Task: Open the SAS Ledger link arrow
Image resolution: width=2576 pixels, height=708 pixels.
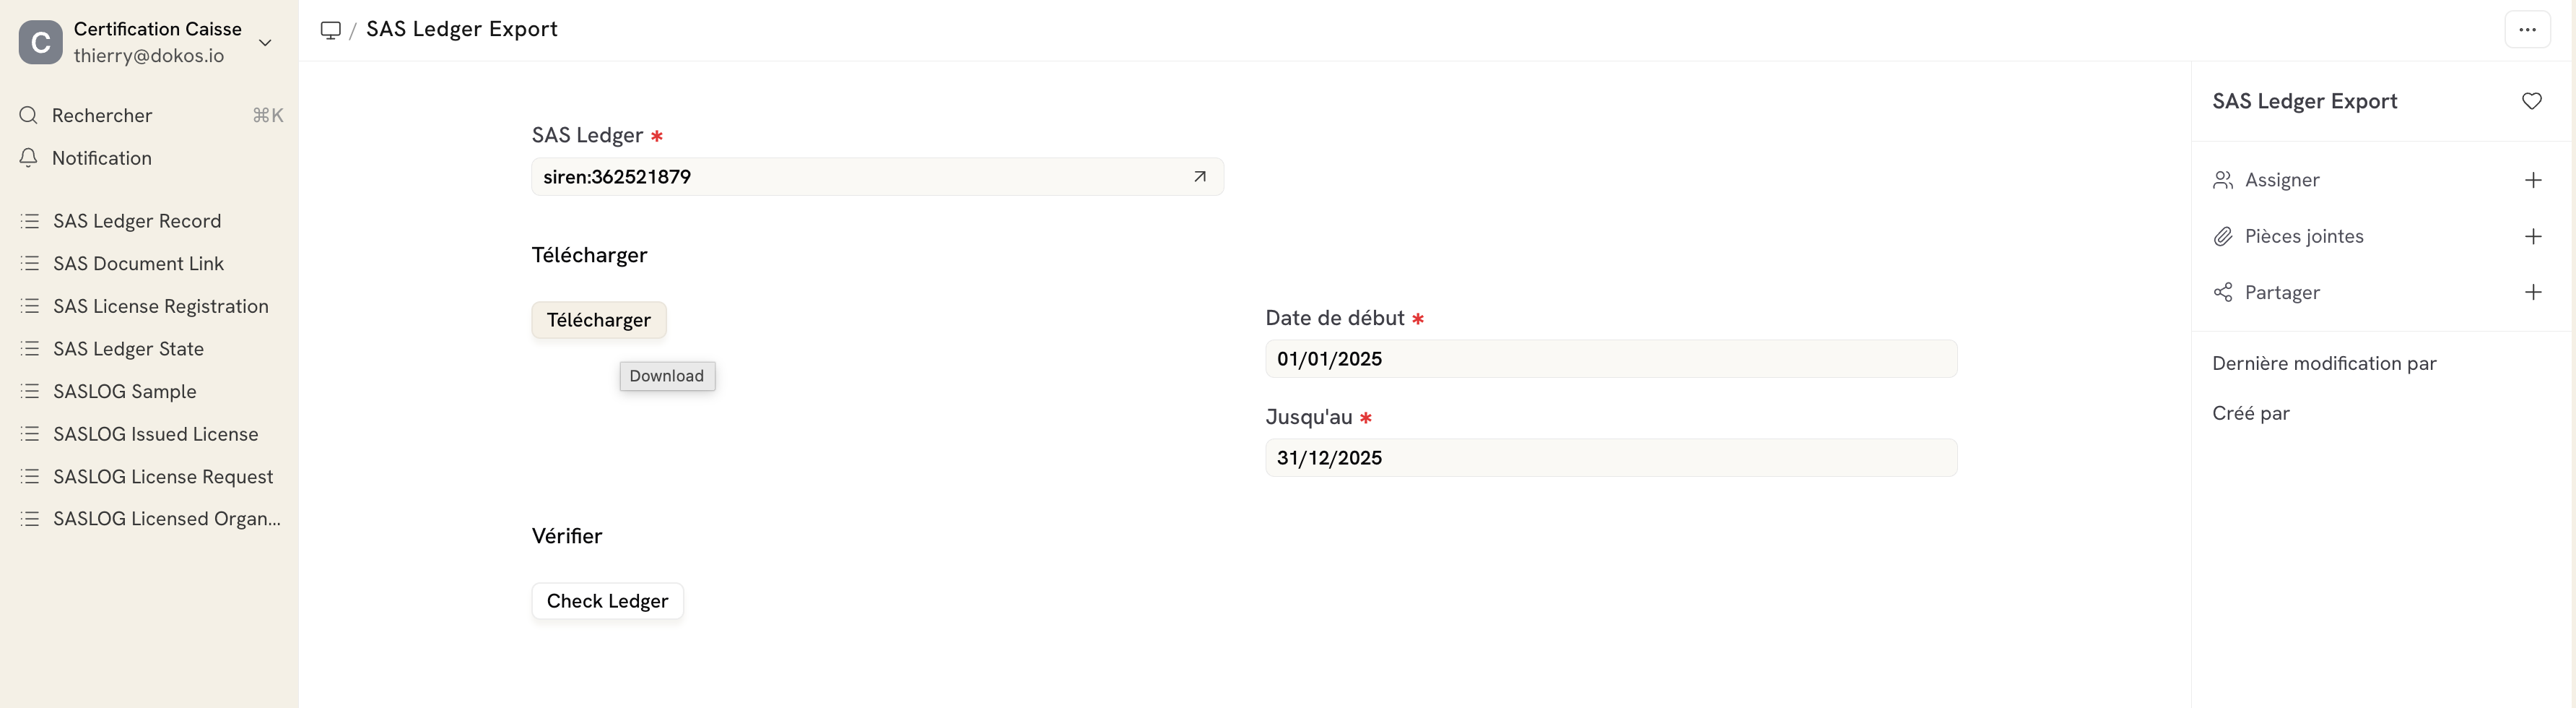Action: click(1200, 176)
